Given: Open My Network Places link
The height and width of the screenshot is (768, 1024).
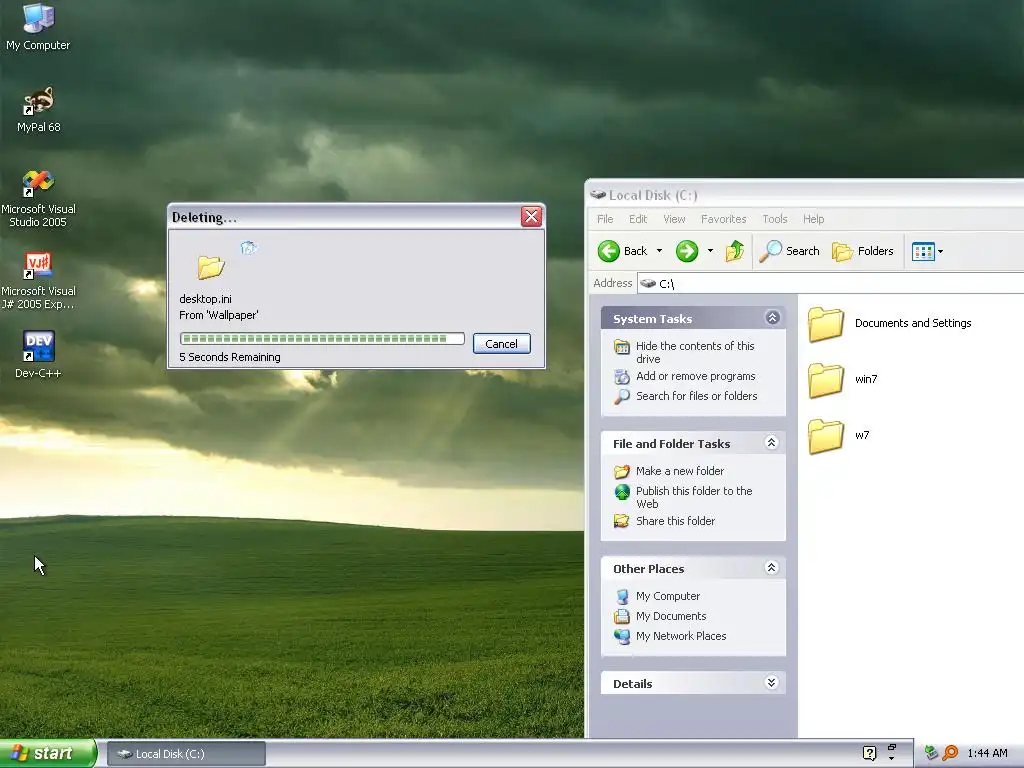Looking at the screenshot, I should coord(680,635).
